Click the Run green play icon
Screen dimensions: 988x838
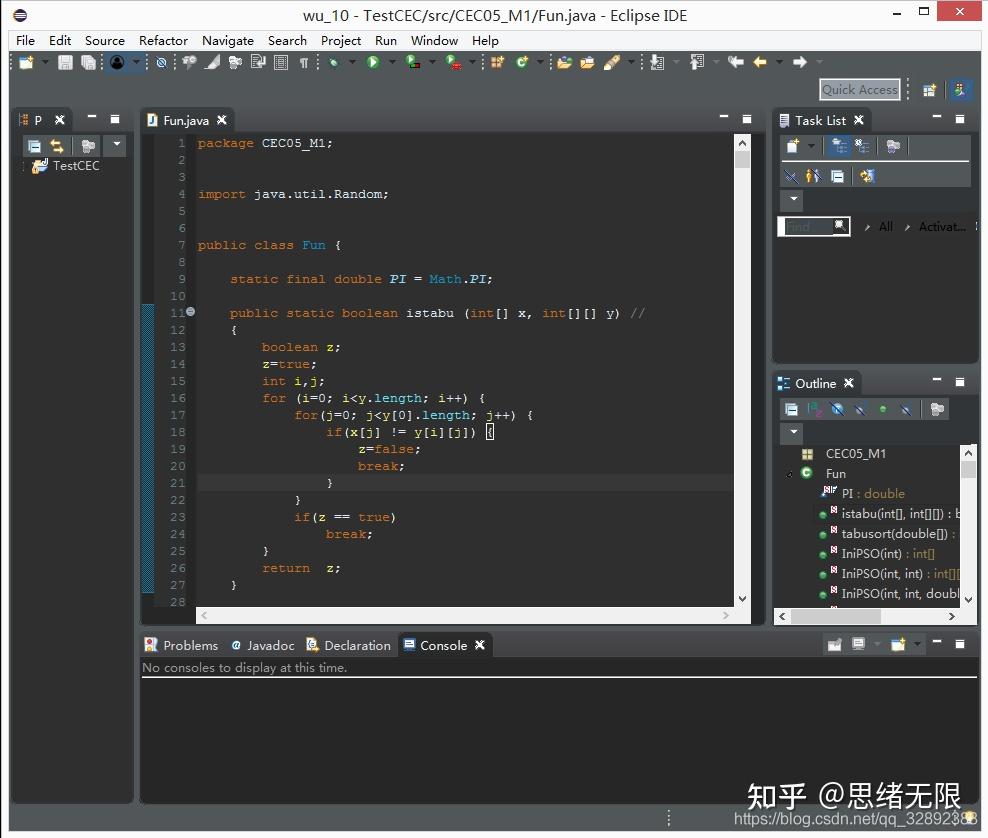373,62
